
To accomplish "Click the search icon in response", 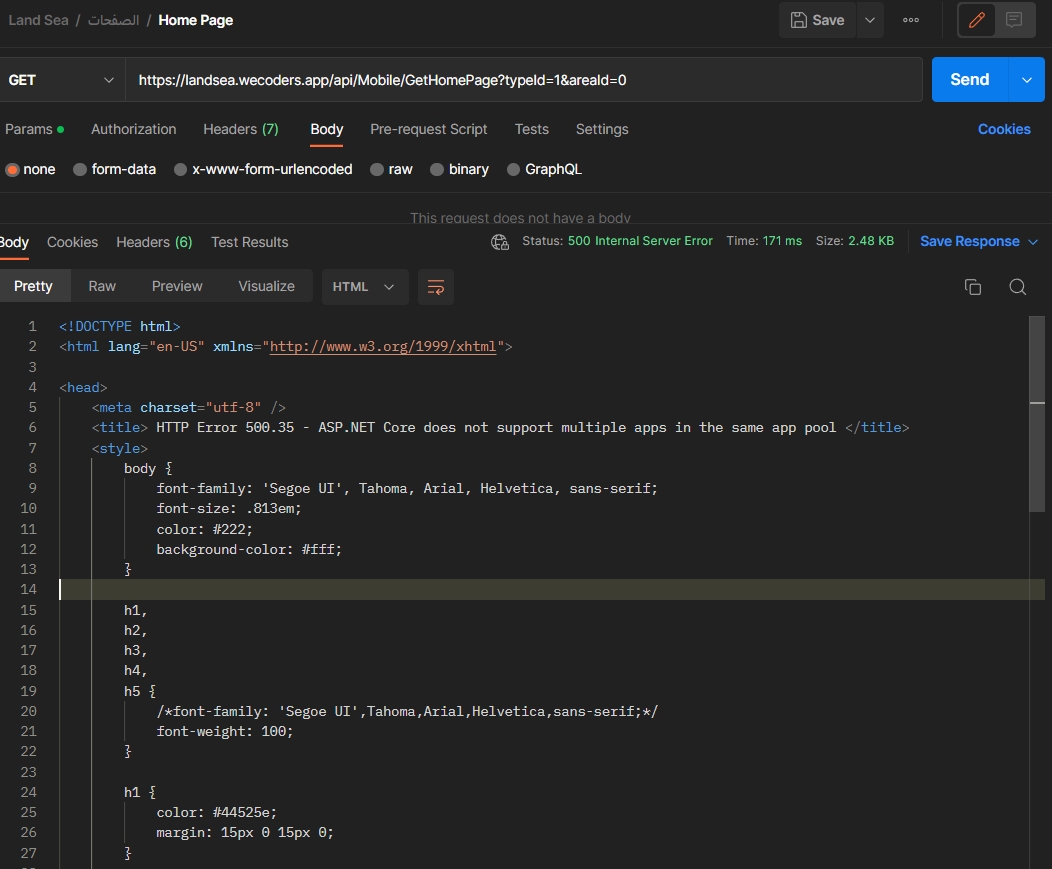I will [x=1017, y=287].
